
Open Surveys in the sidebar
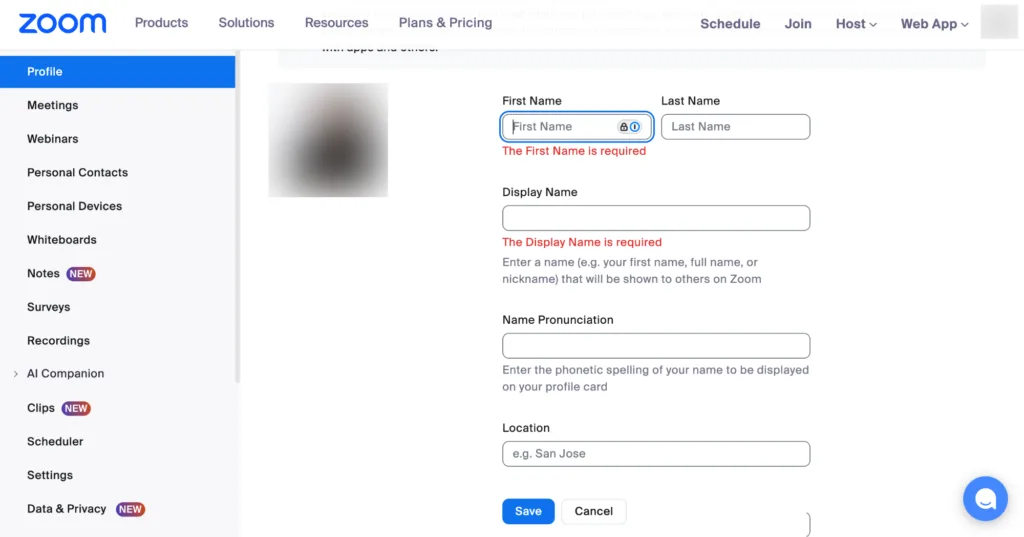click(x=48, y=307)
